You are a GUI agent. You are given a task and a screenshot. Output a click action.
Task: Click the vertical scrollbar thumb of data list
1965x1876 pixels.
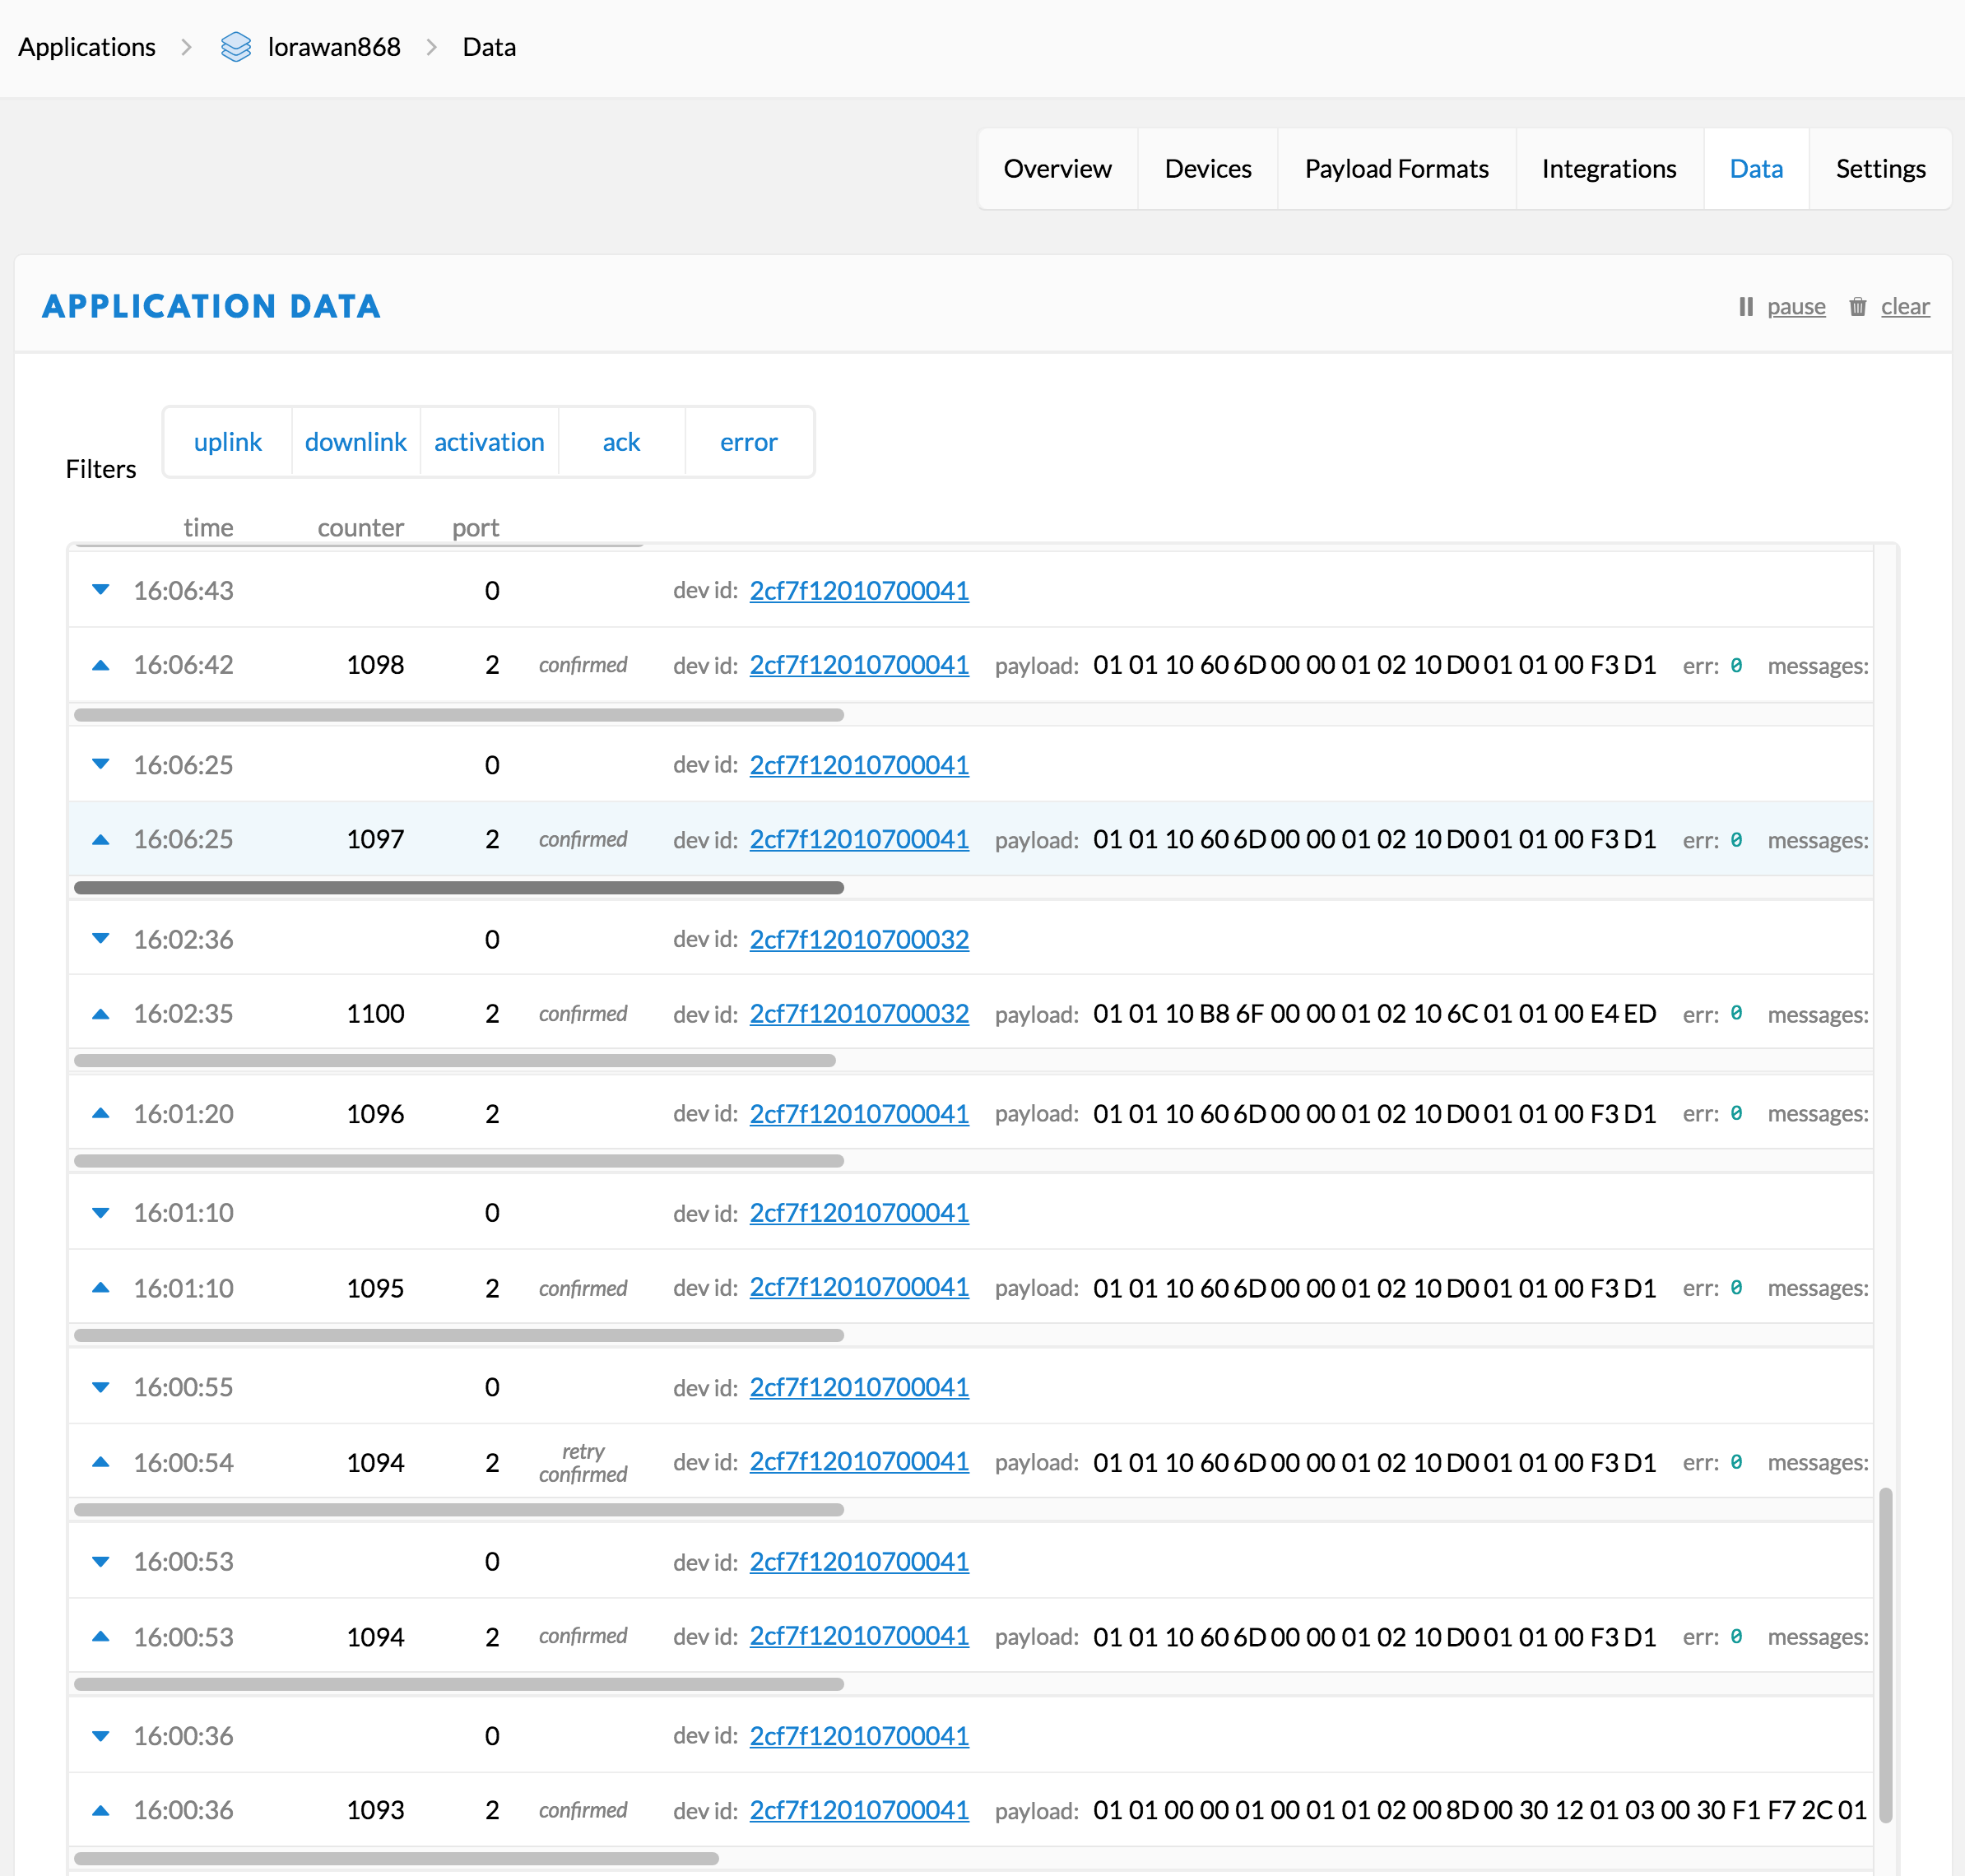pos(1885,1655)
